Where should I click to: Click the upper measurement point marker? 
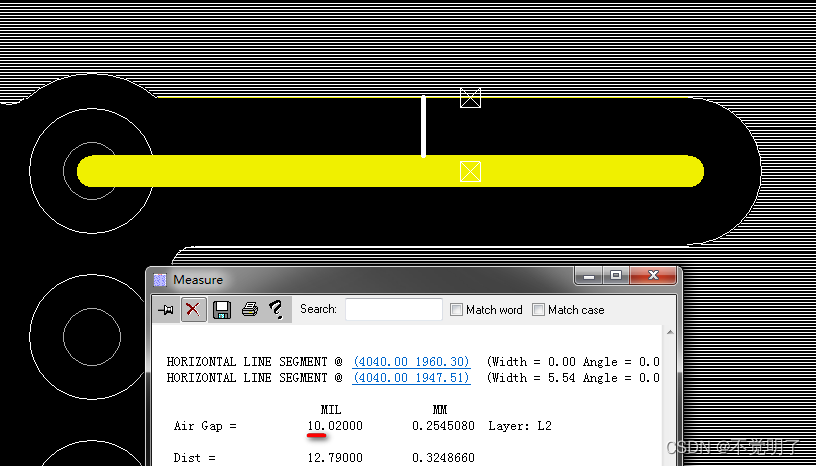click(470, 98)
